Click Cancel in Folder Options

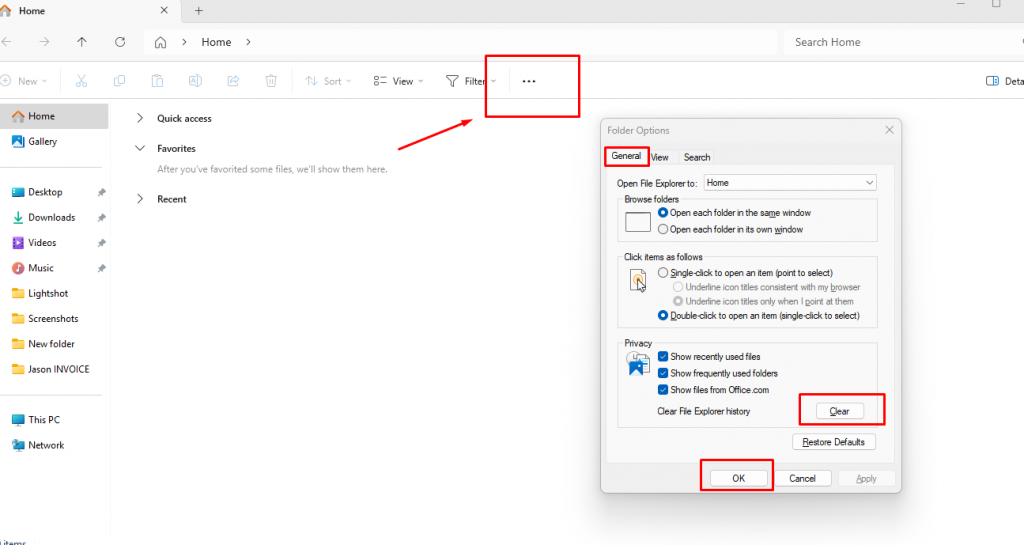click(x=802, y=478)
